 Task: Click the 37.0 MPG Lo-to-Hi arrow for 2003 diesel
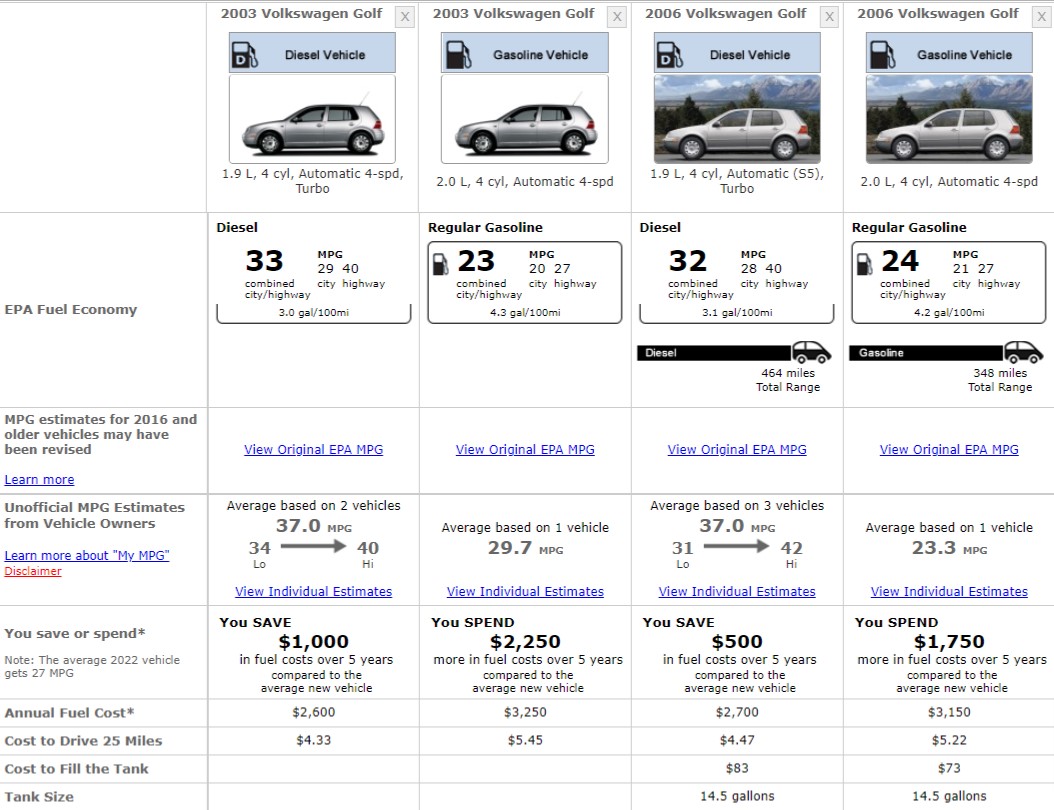[x=313, y=546]
